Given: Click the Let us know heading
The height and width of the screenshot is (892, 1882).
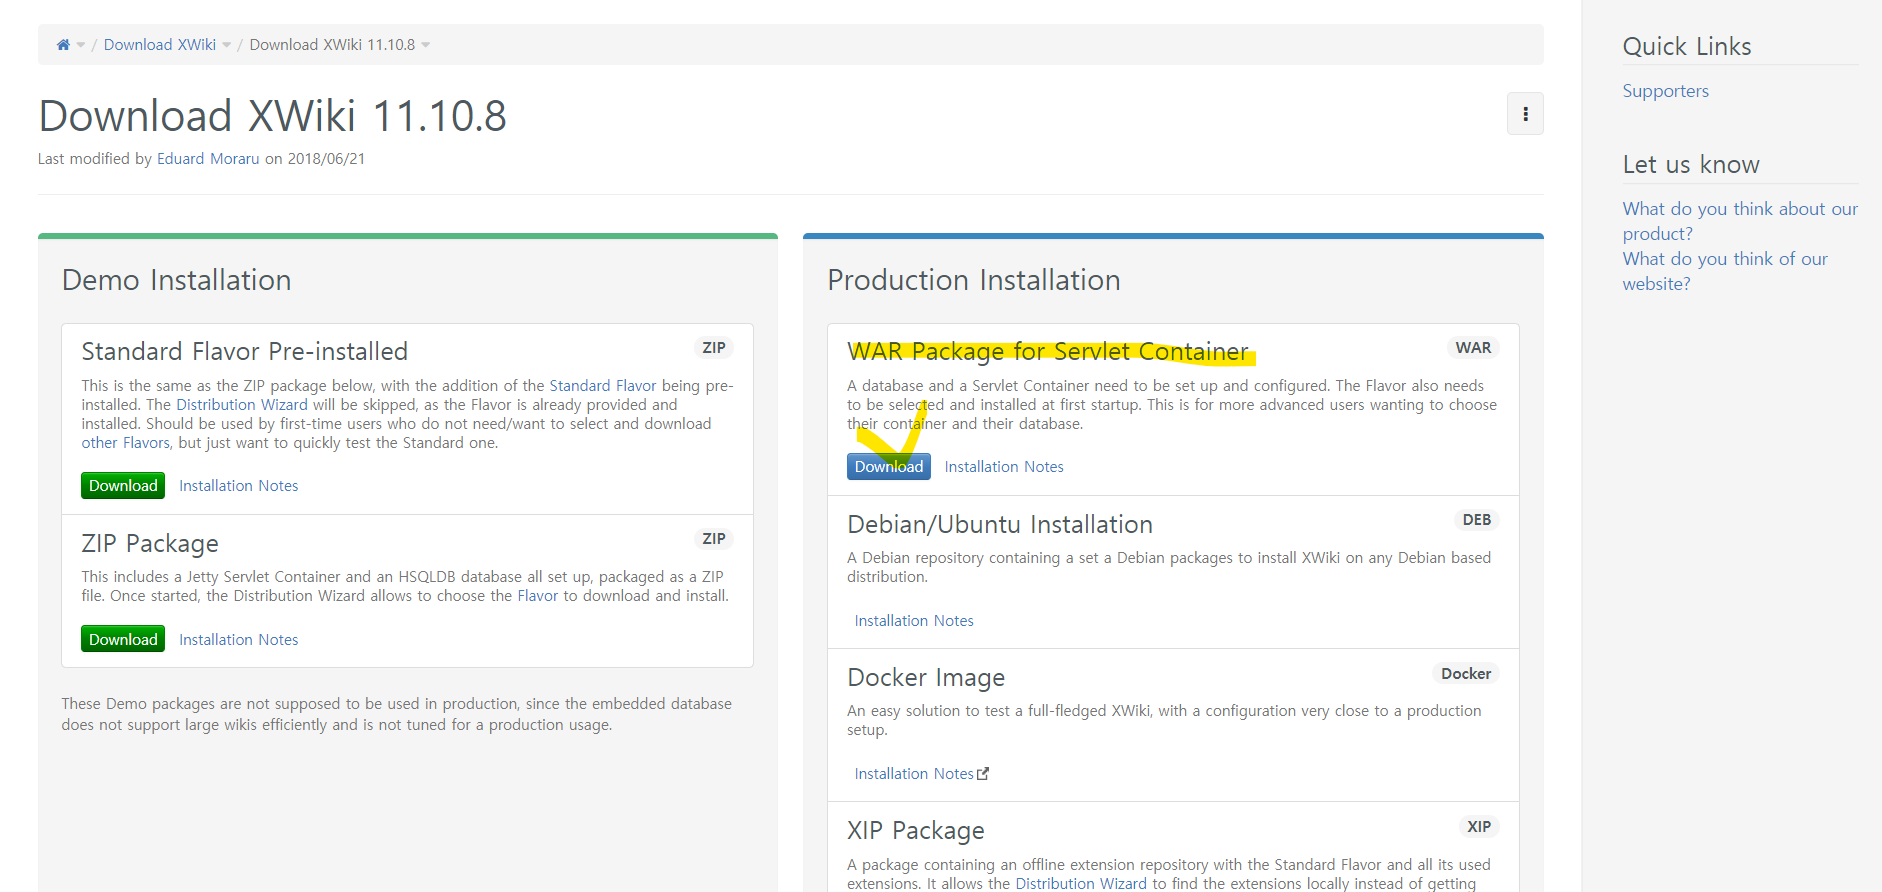Looking at the screenshot, I should coord(1691,165).
